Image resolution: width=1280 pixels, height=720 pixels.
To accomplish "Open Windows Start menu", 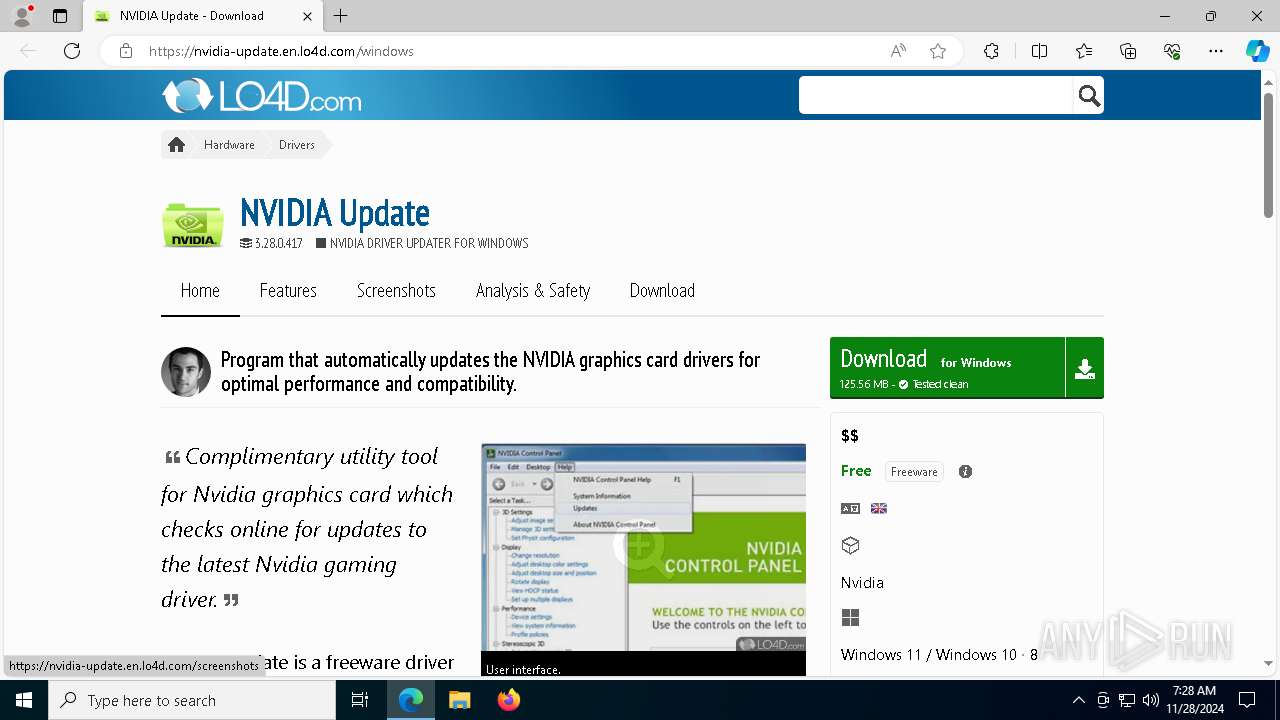I will coord(24,700).
